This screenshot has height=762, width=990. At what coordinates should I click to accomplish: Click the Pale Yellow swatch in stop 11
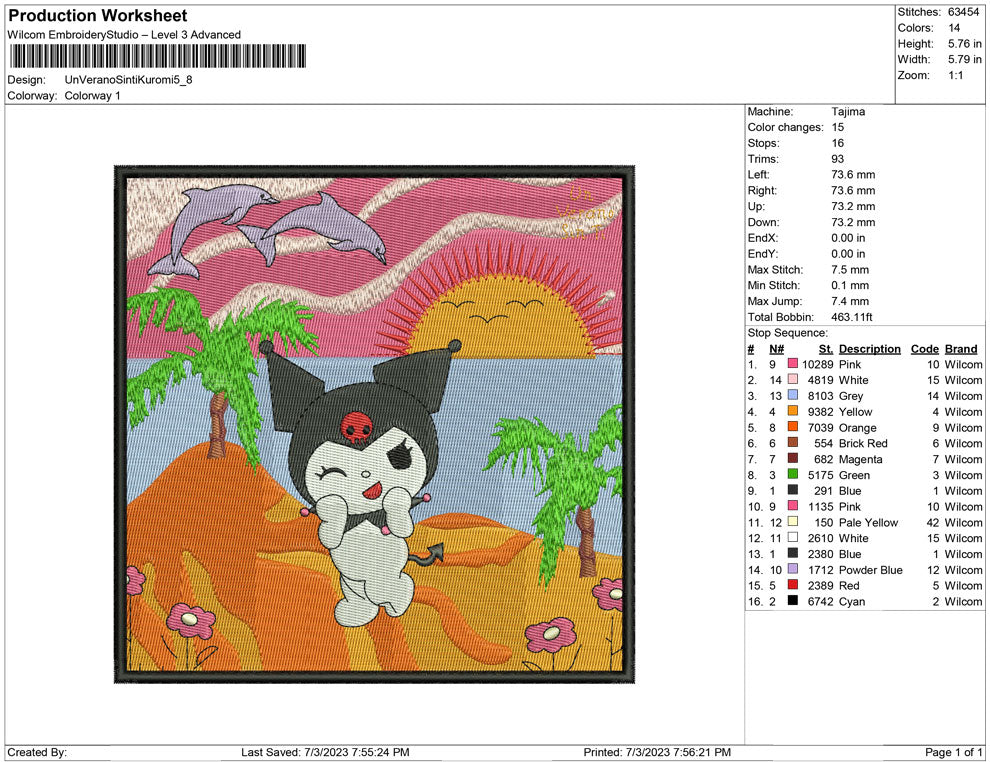792,521
